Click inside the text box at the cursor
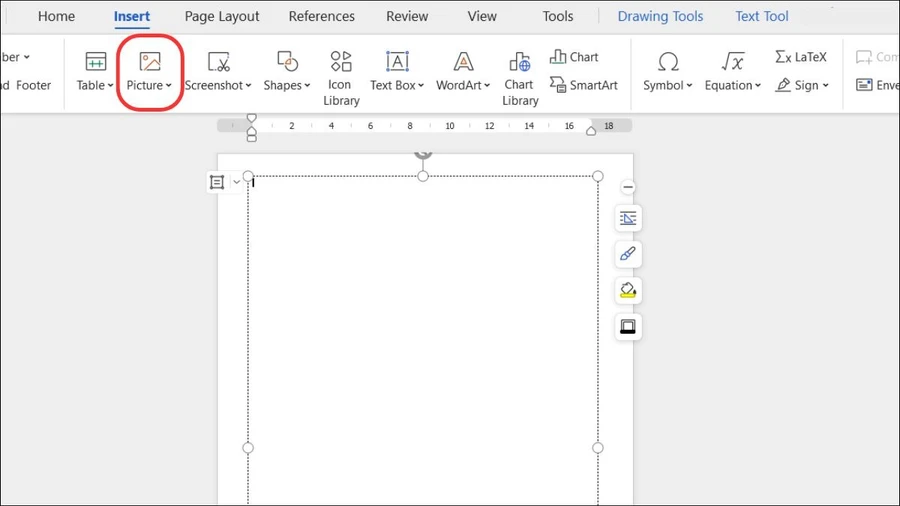The width and height of the screenshot is (900, 506). tap(253, 183)
